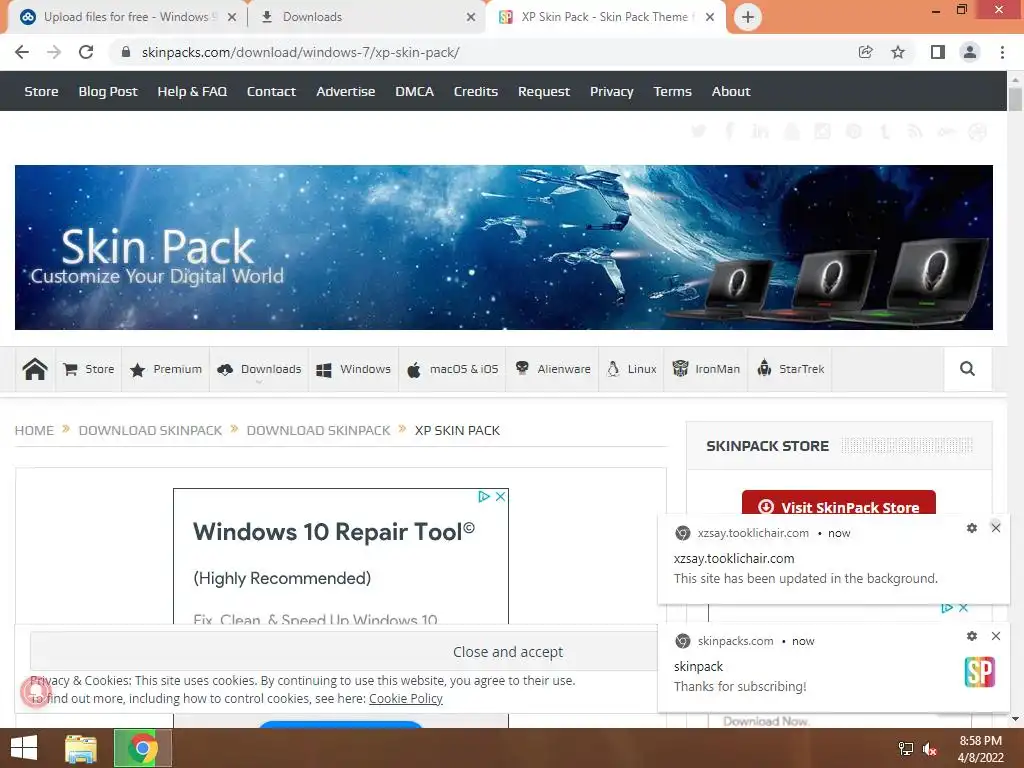Open the Terms page
The image size is (1024, 768).
click(672, 91)
